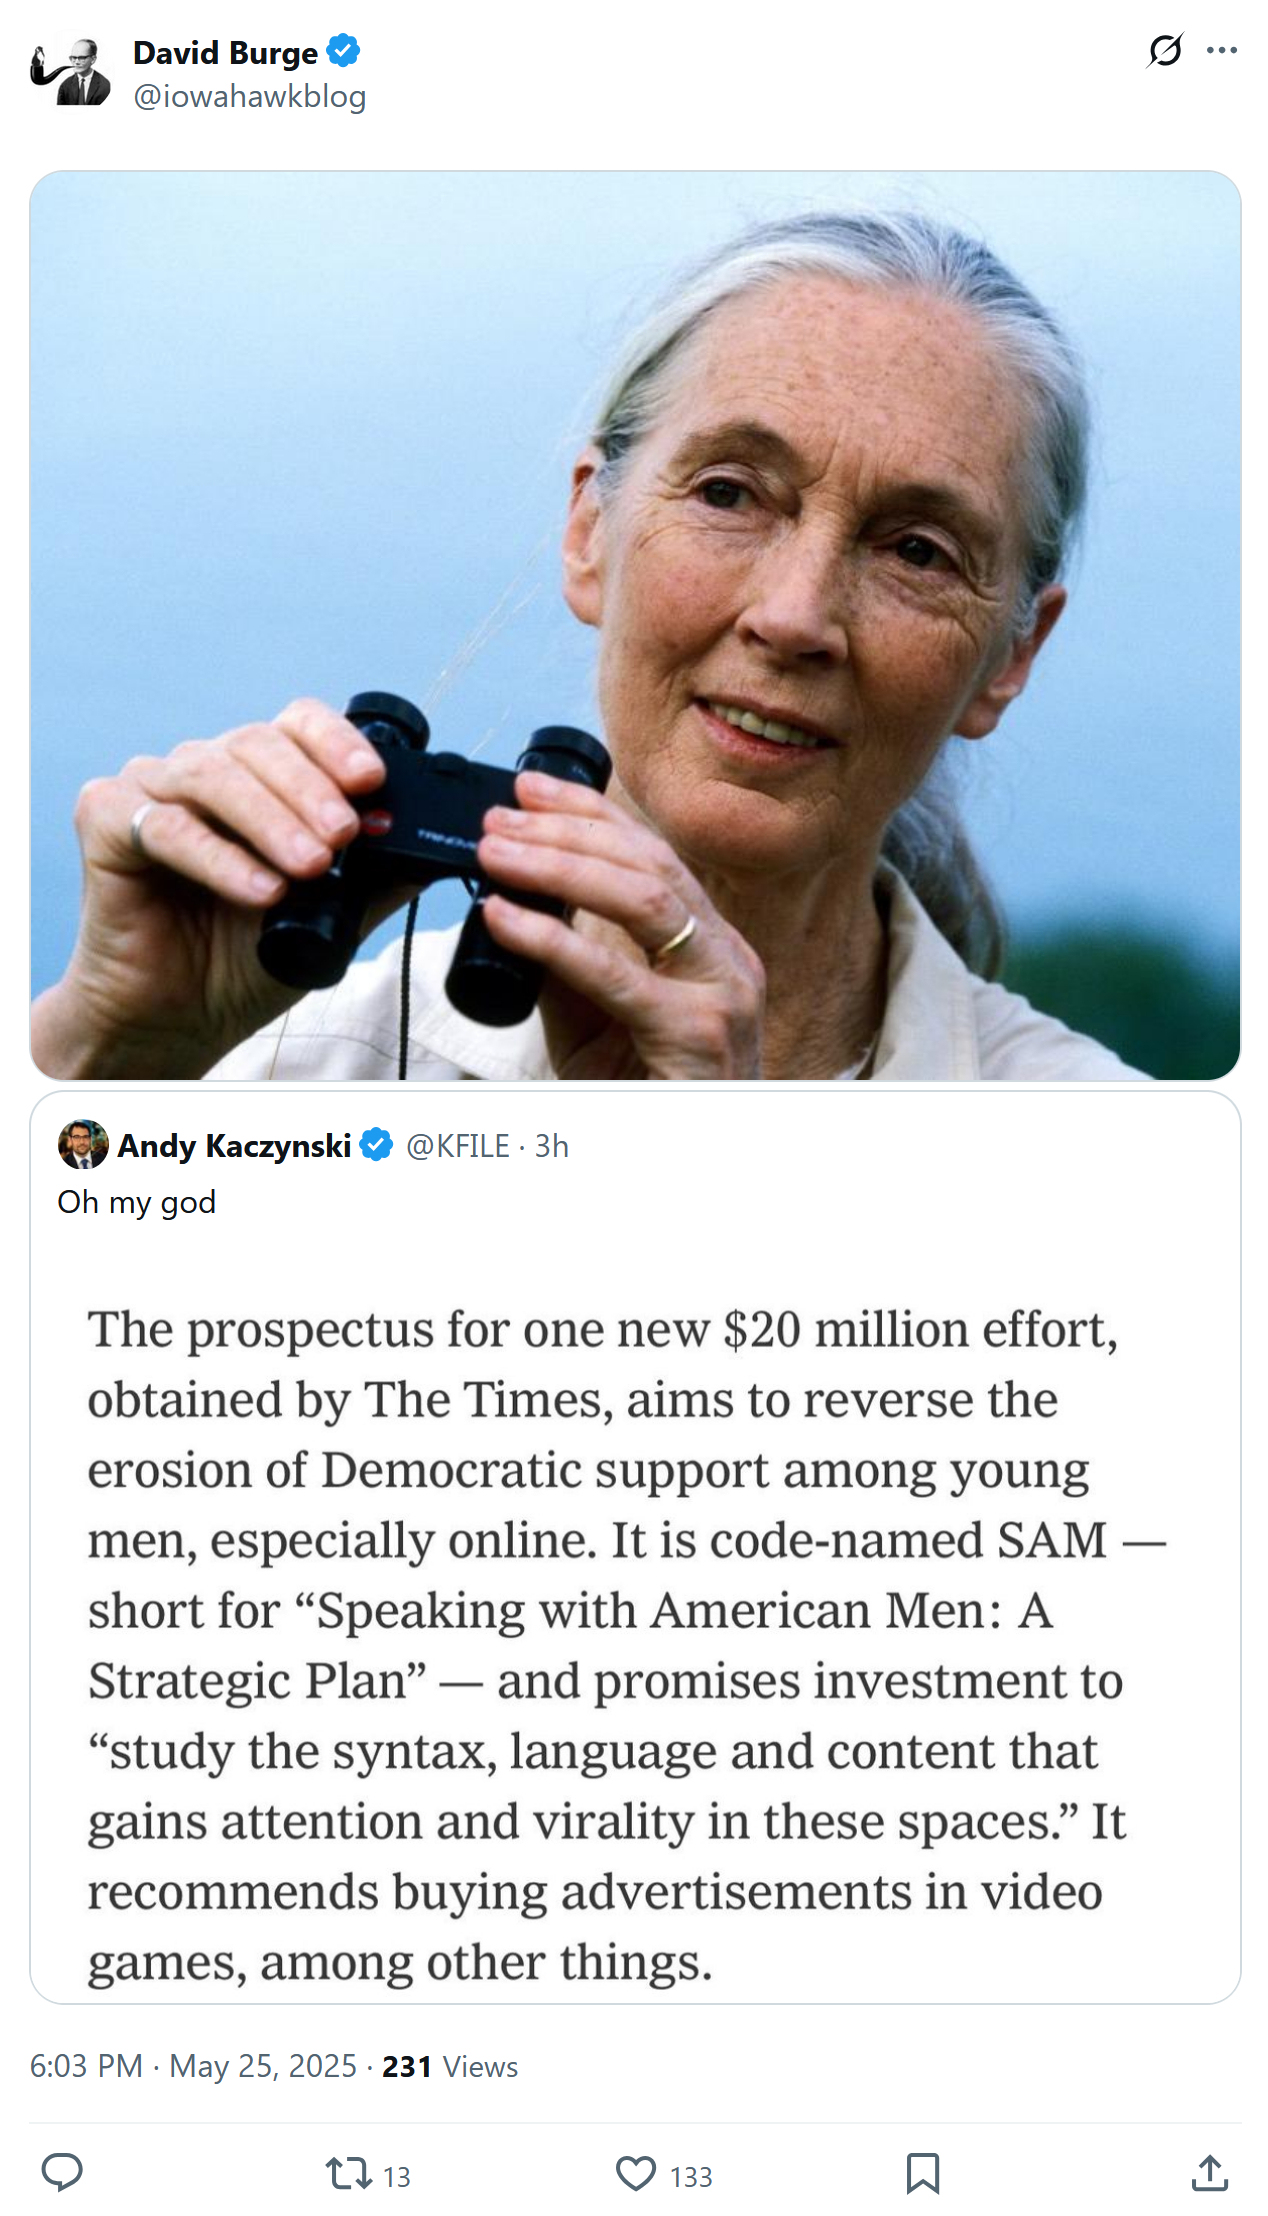Open the quoted tweet's 3h timestamp
The height and width of the screenshot is (2216, 1268).
click(x=552, y=1146)
